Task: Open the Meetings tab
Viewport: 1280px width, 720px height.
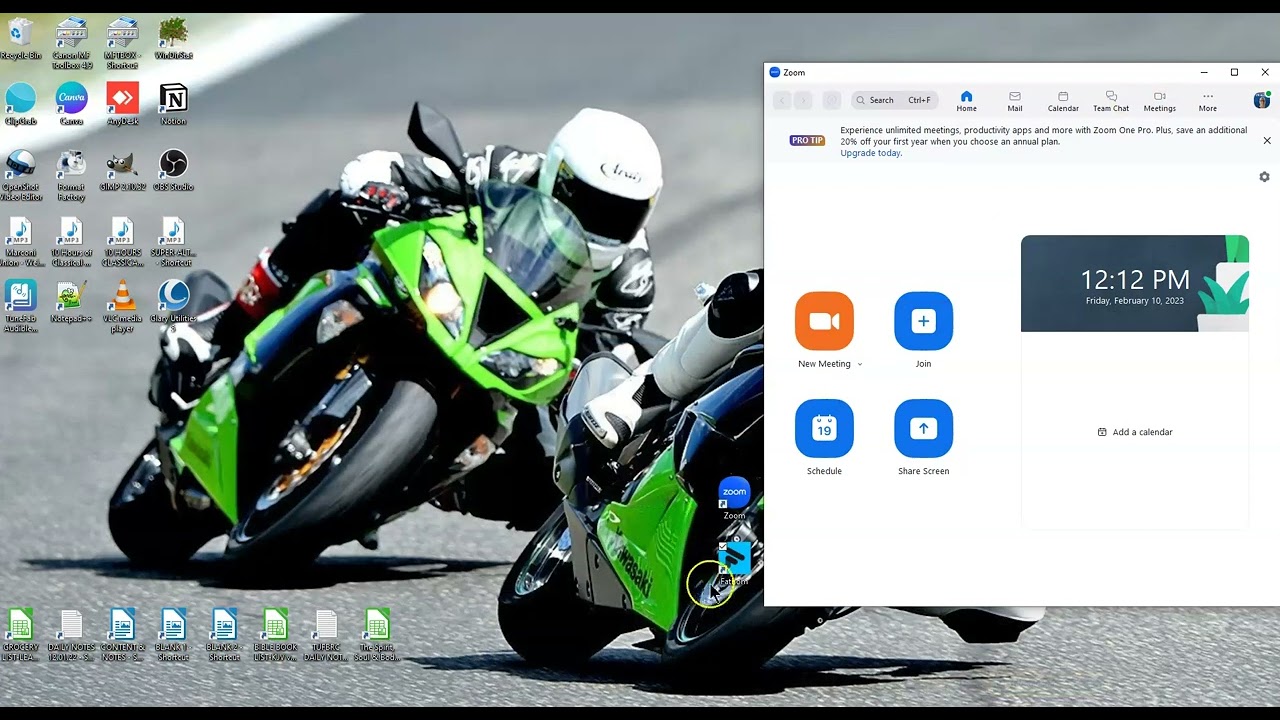Action: click(x=1160, y=101)
